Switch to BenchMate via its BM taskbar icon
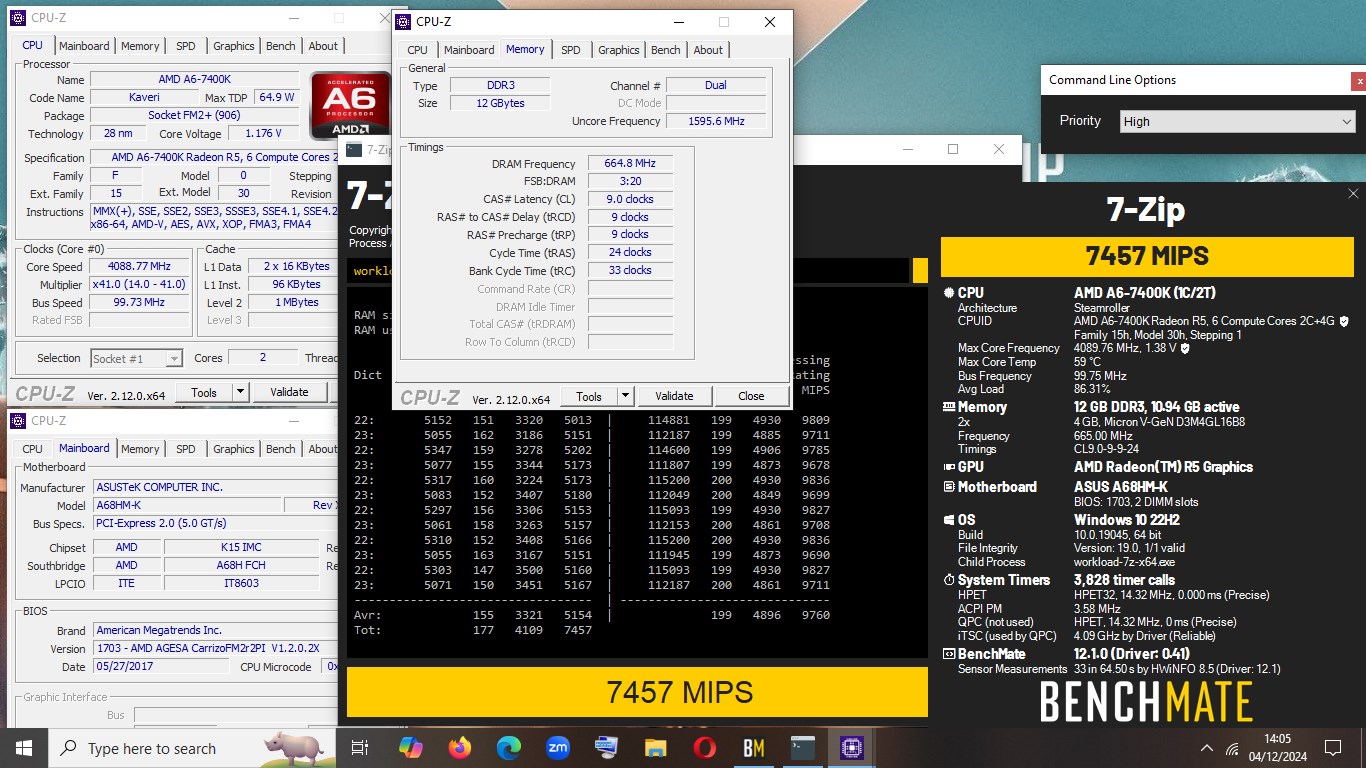1366x768 pixels. [x=753, y=747]
